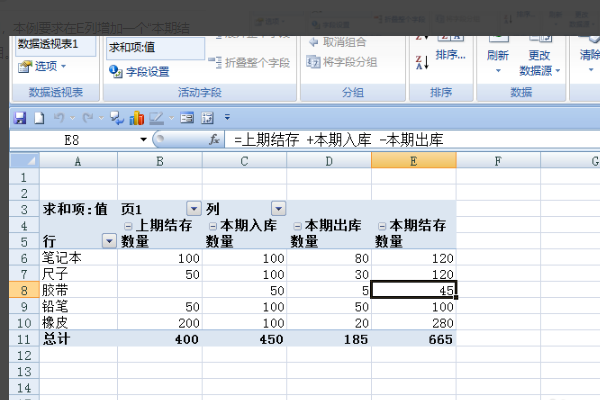The image size is (600, 400).
Task: Collapse the 本期出库 column group
Action: [x=296, y=225]
